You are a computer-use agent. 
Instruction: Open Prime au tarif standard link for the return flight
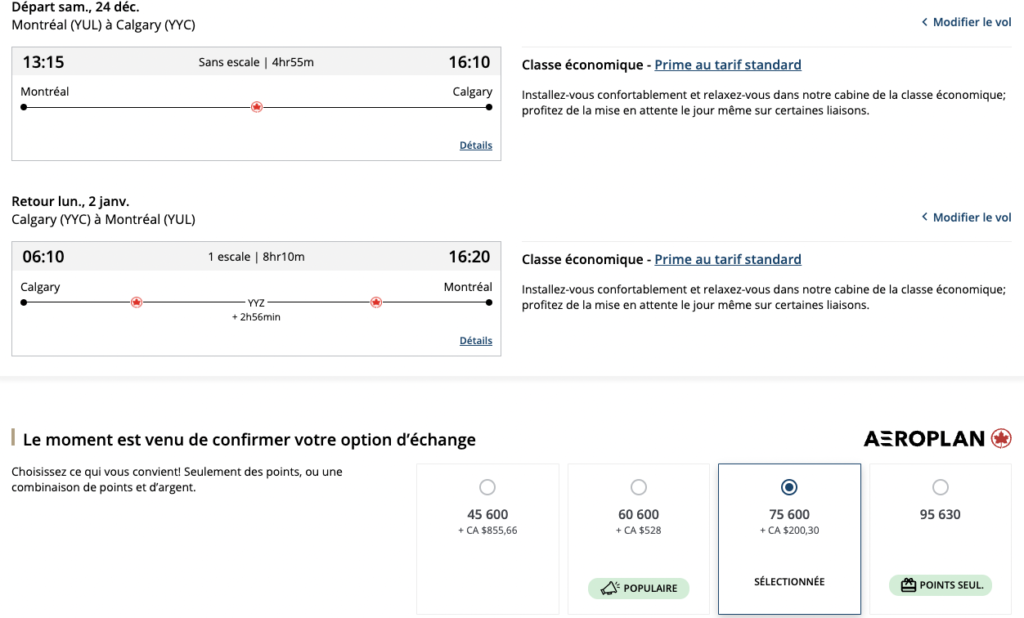pos(727,259)
